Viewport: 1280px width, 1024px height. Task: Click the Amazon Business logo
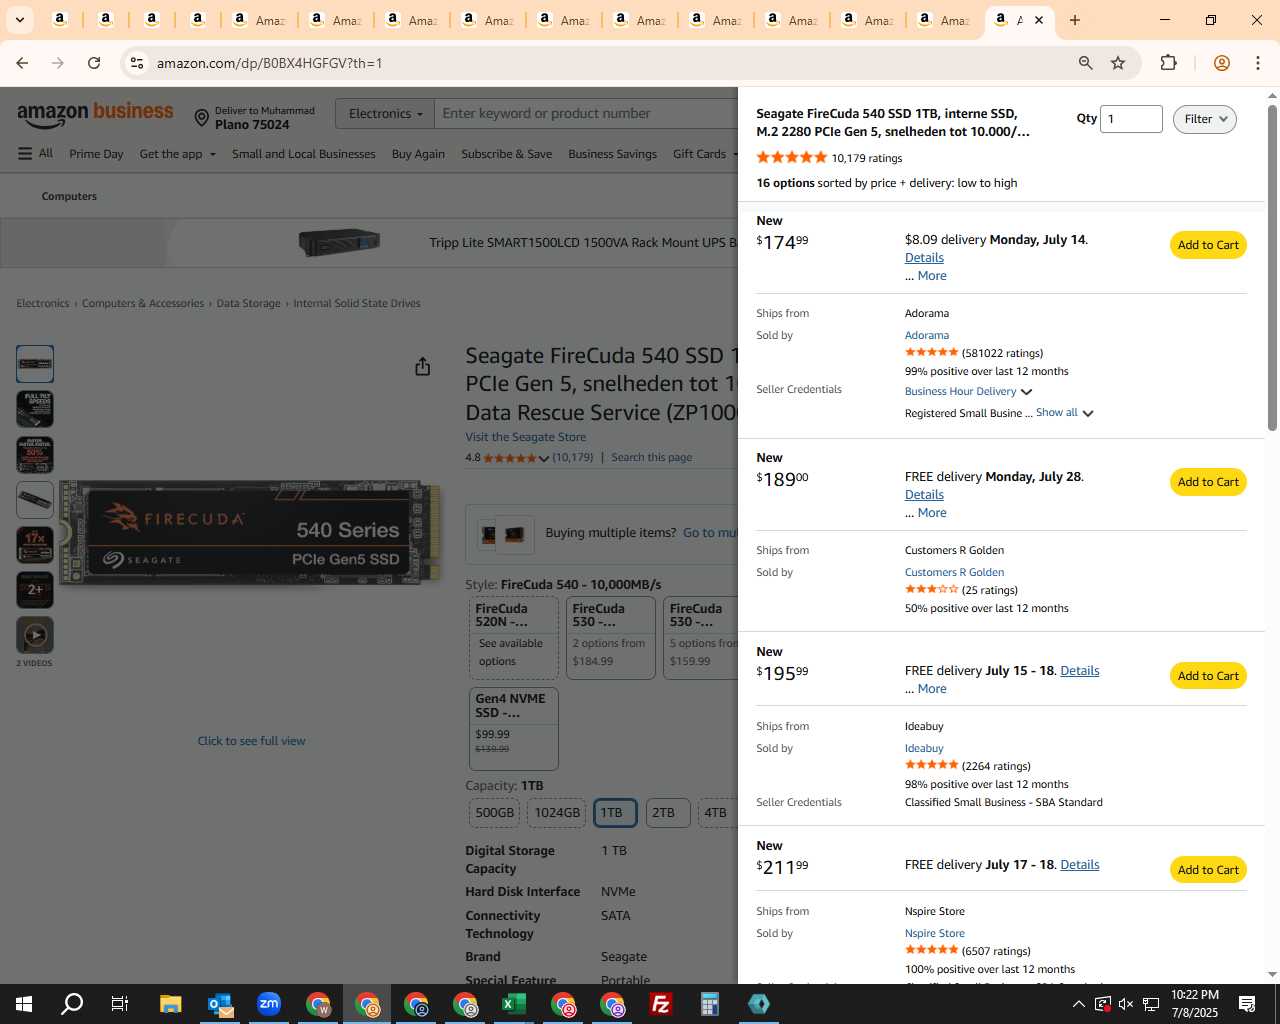tap(95, 114)
